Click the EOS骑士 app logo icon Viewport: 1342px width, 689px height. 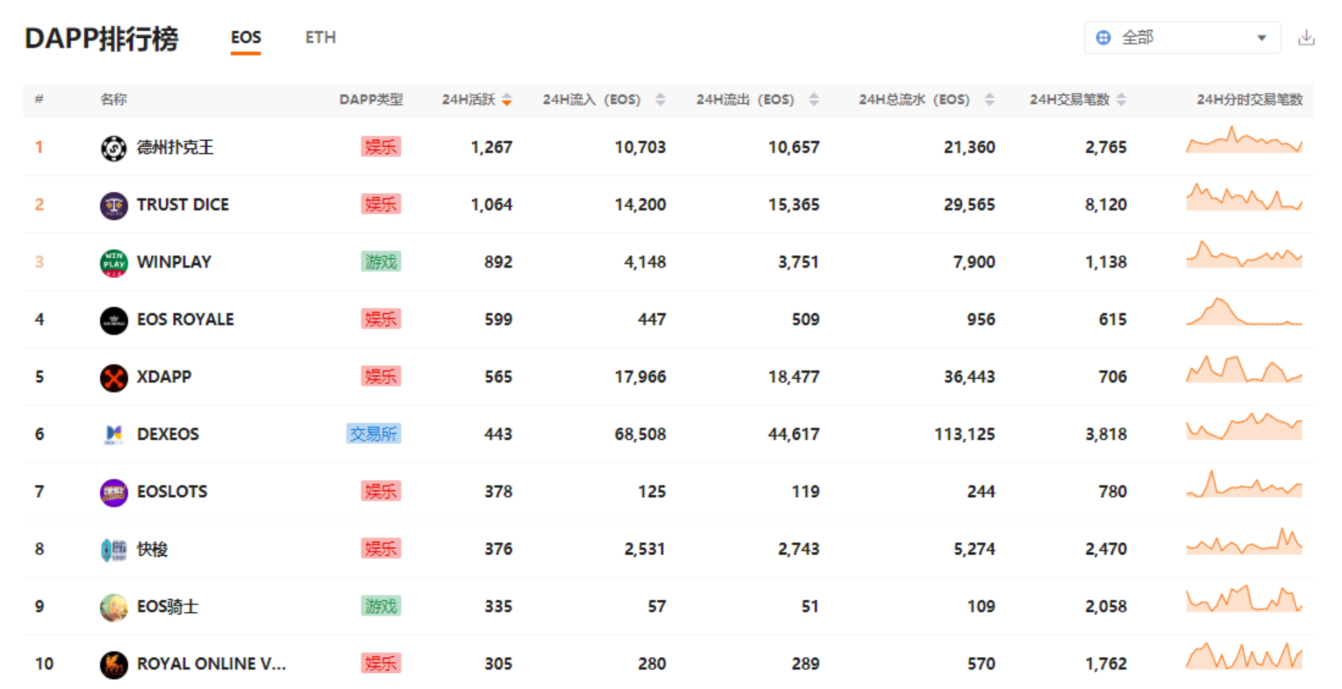click(x=114, y=607)
